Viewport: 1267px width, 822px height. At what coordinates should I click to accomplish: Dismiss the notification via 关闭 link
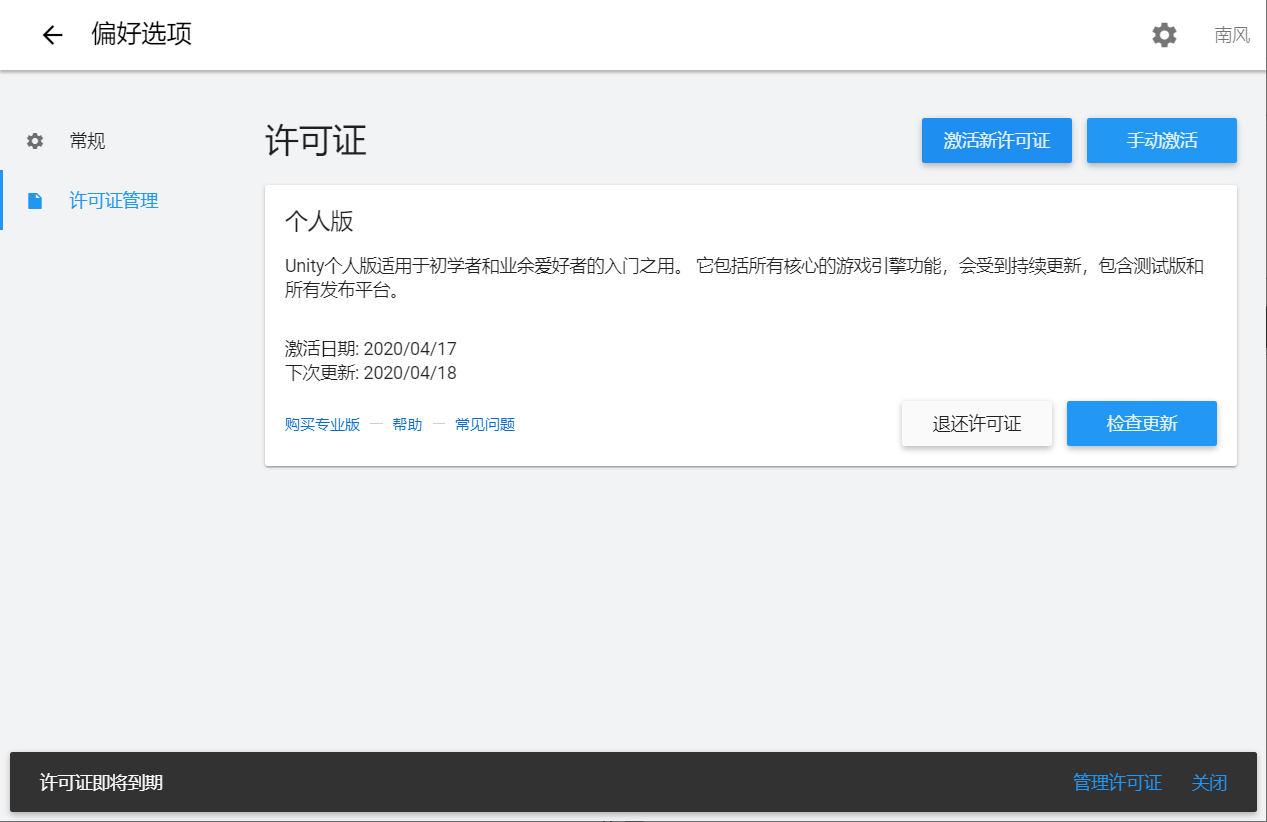[1209, 783]
